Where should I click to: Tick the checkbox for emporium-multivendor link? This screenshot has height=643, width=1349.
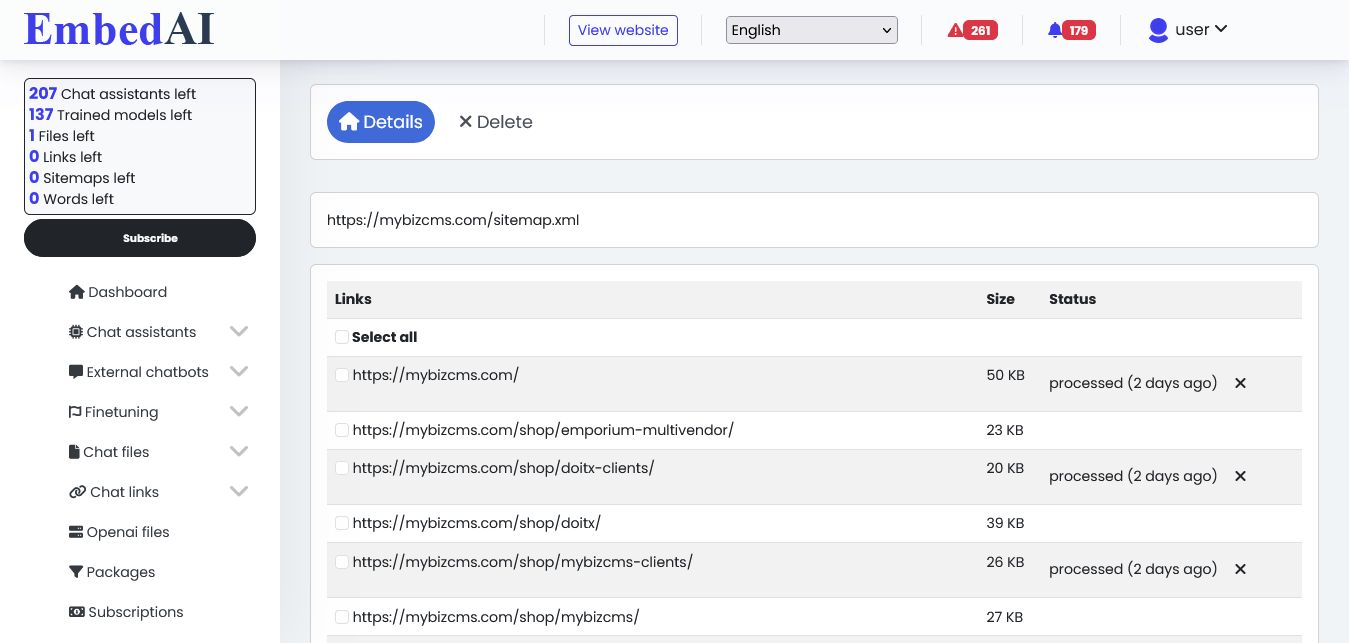point(342,430)
